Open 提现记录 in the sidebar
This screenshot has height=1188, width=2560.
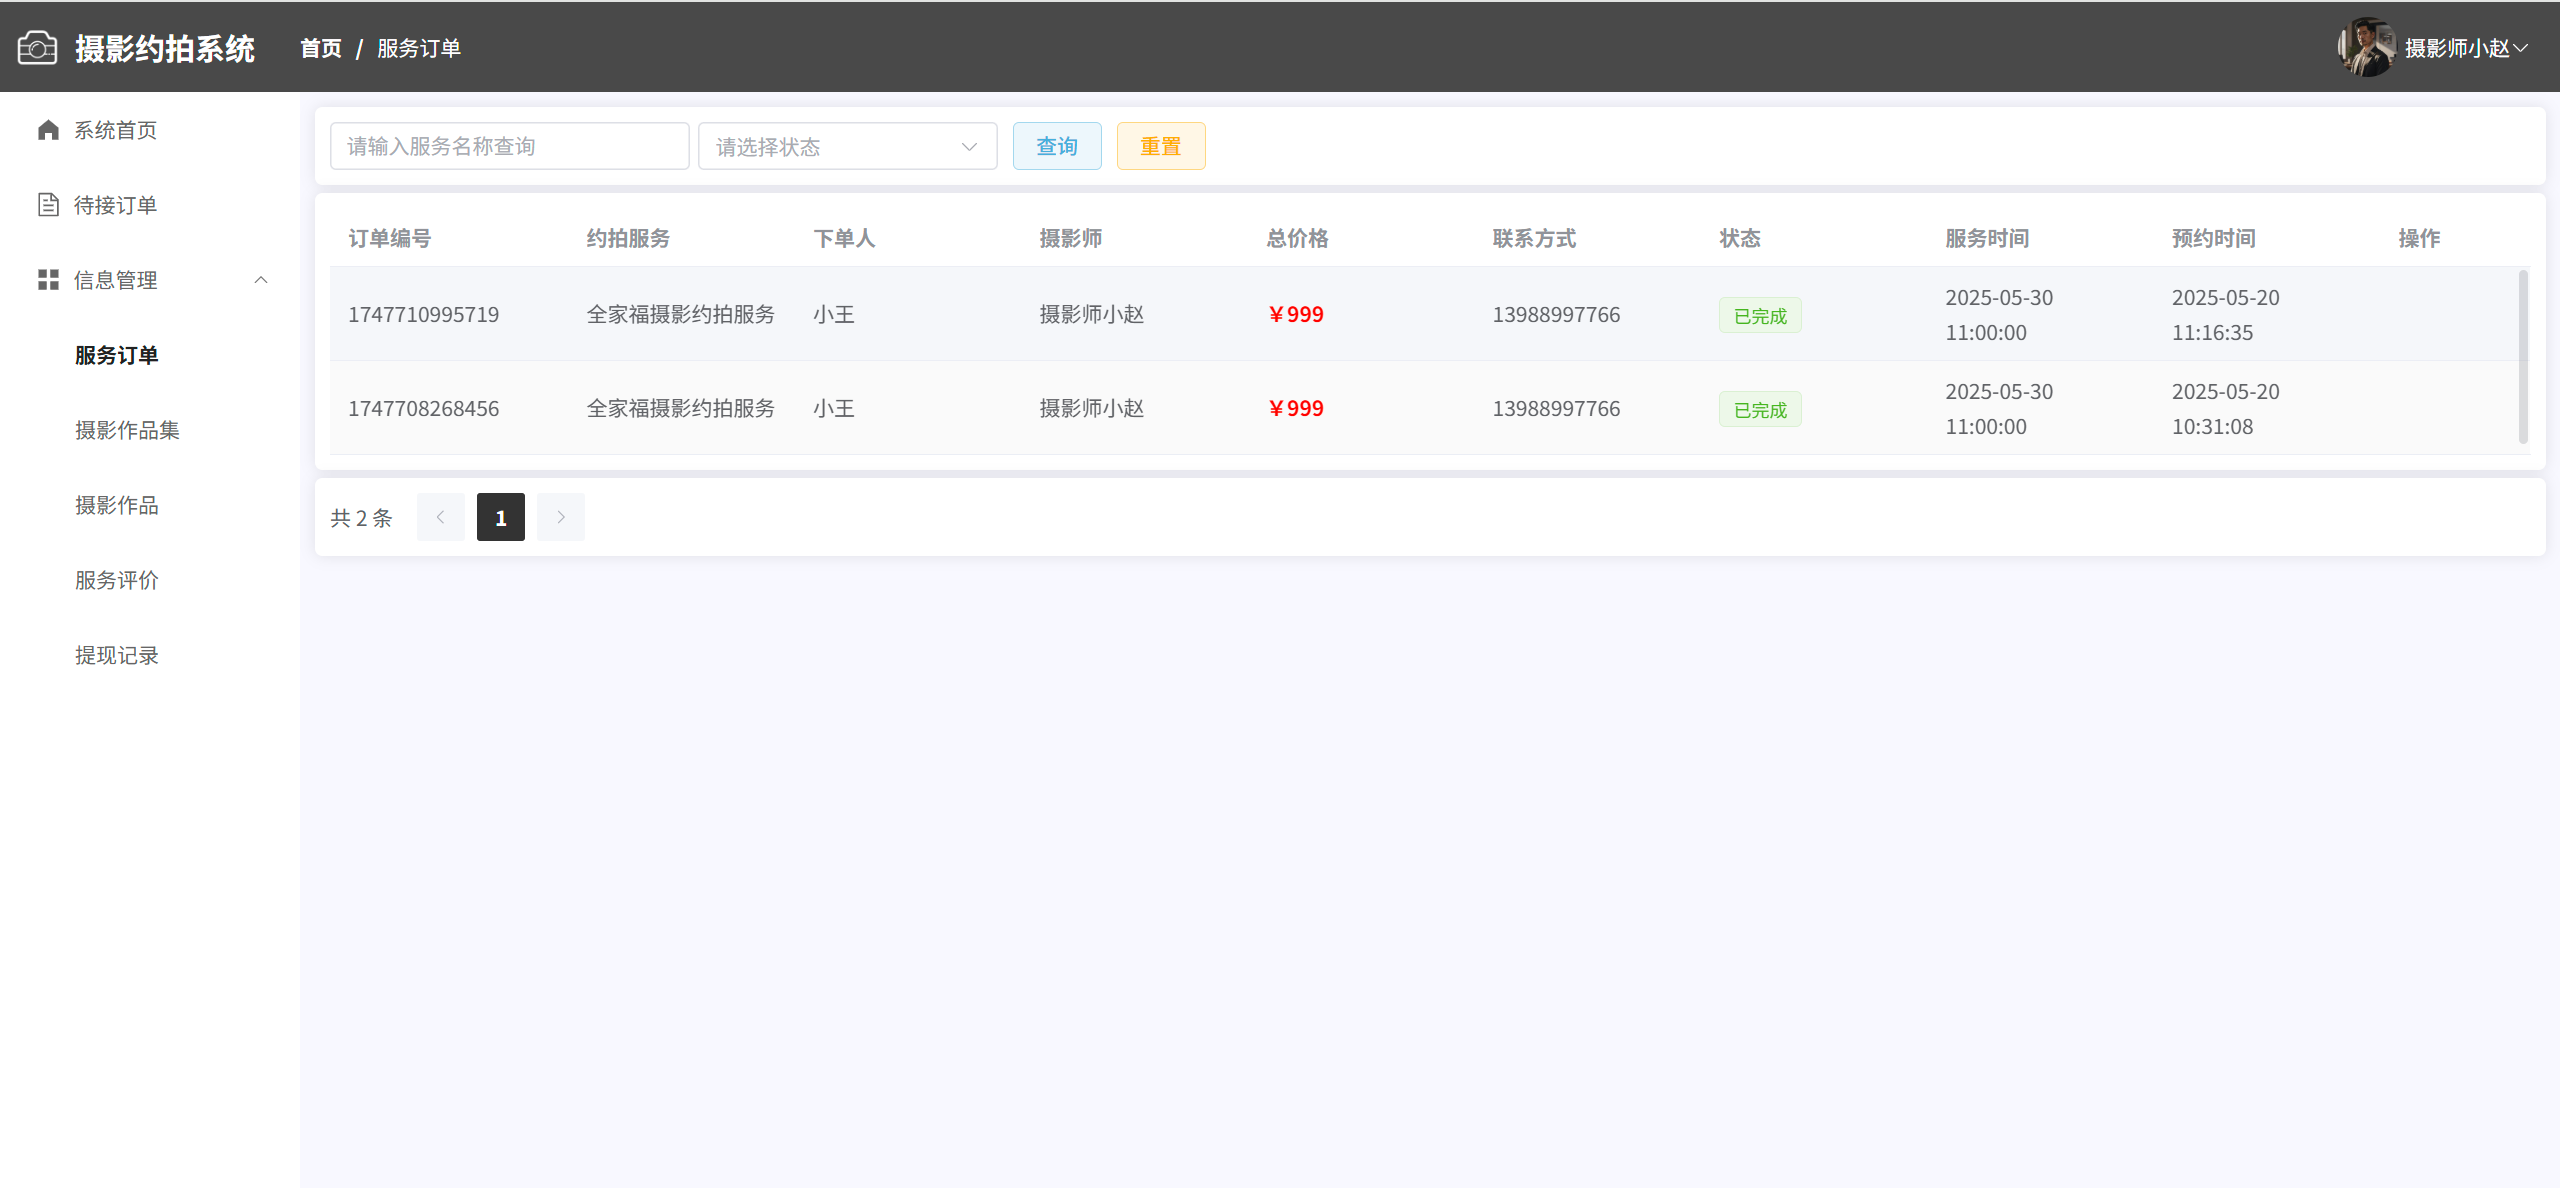coord(116,655)
